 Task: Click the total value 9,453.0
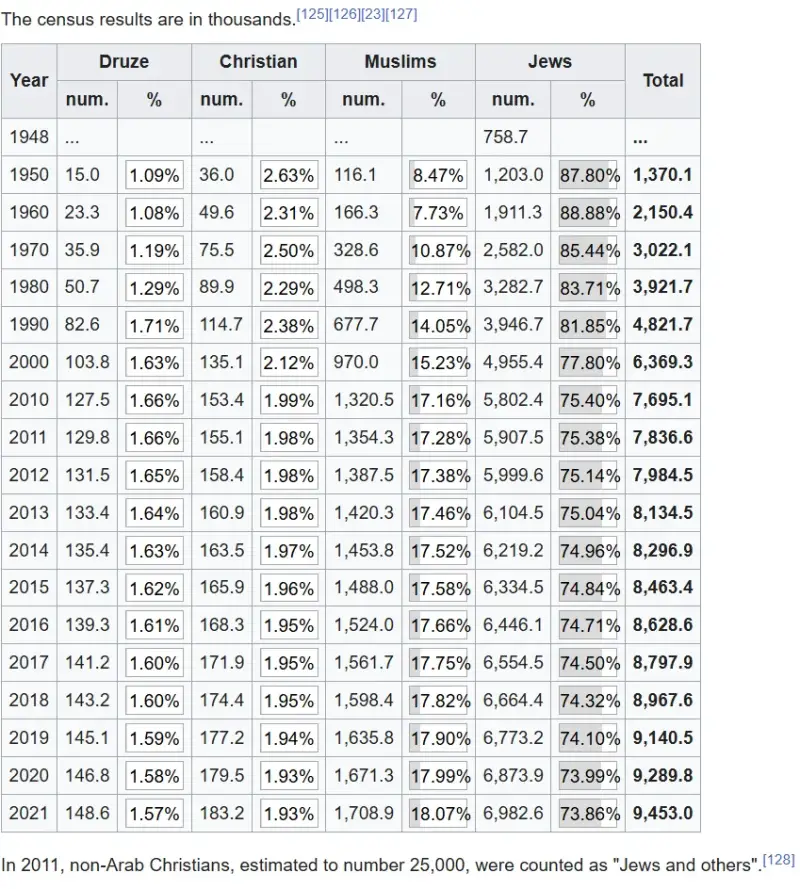click(x=662, y=814)
